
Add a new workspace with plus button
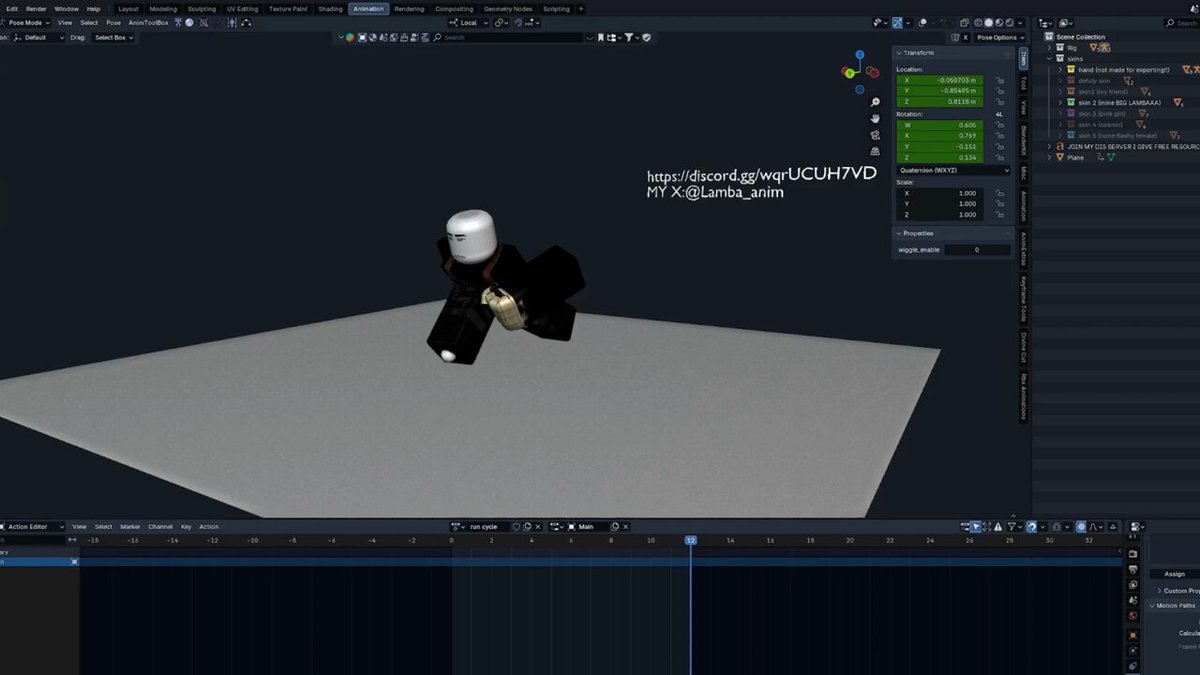click(581, 8)
